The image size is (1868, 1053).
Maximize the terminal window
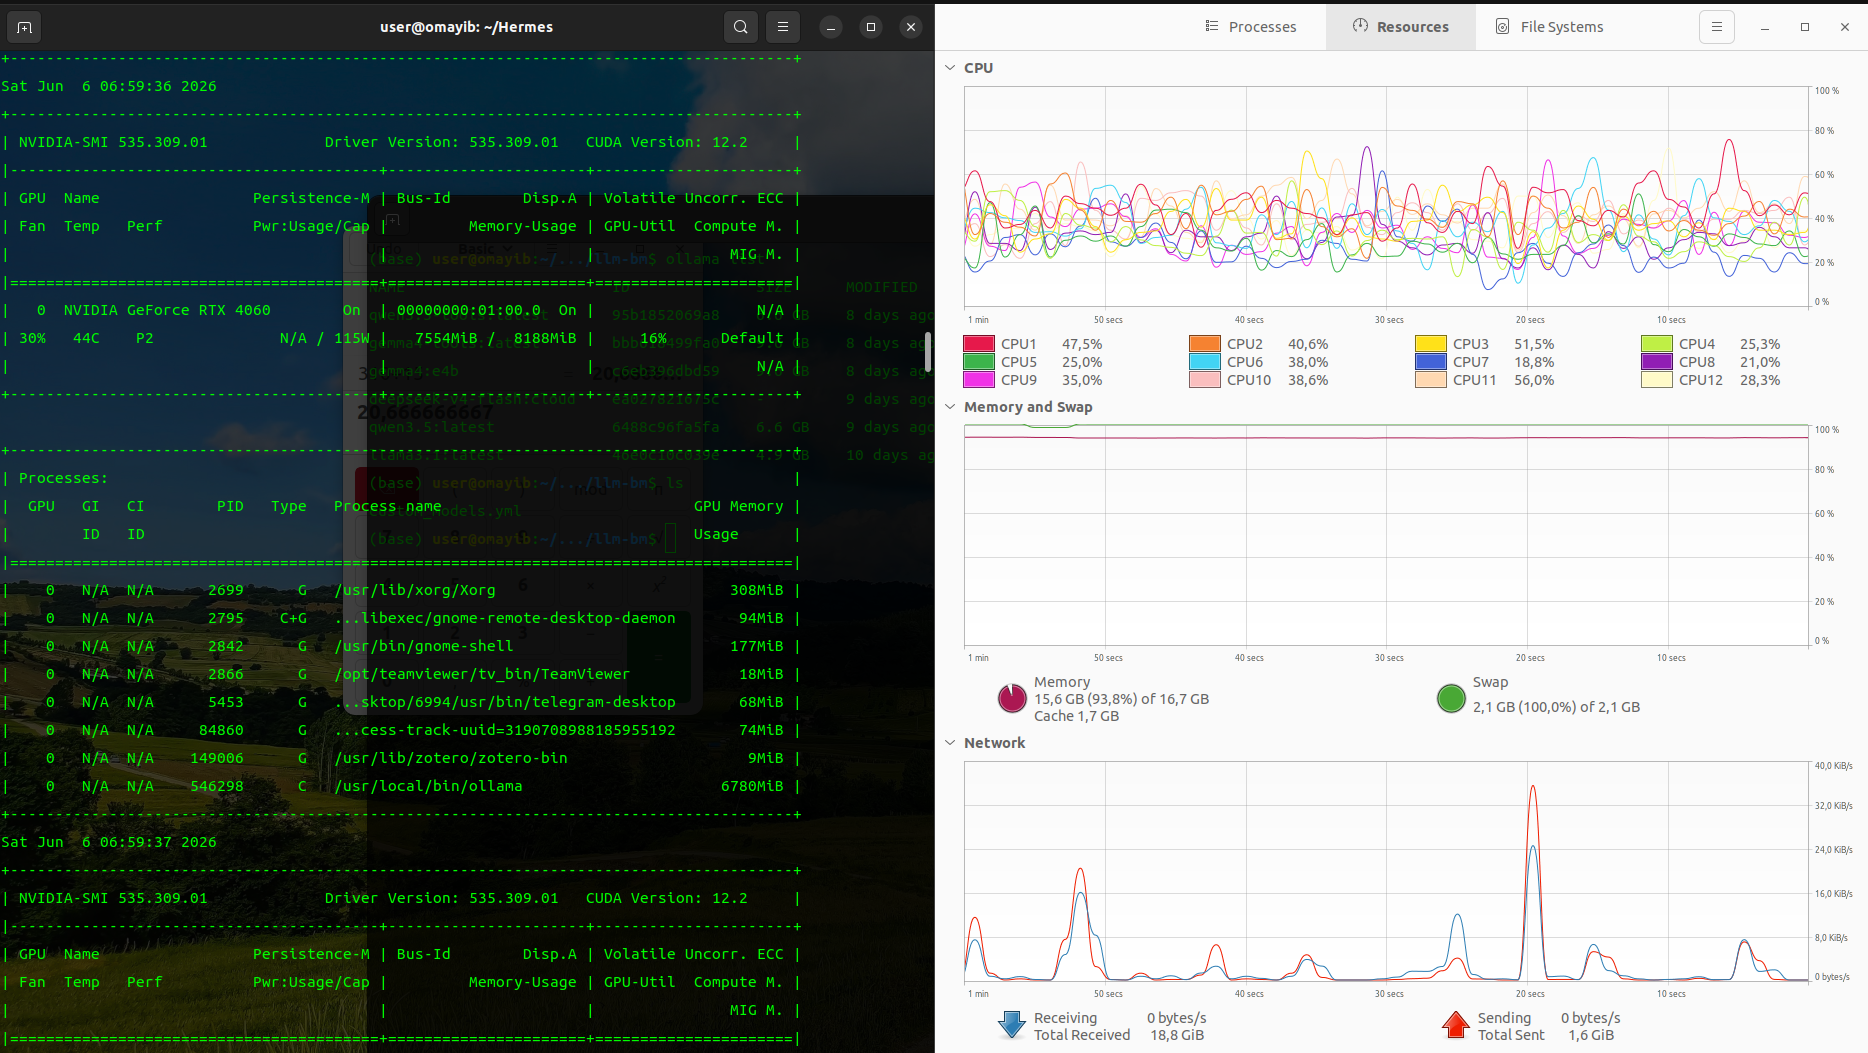pos(871,27)
